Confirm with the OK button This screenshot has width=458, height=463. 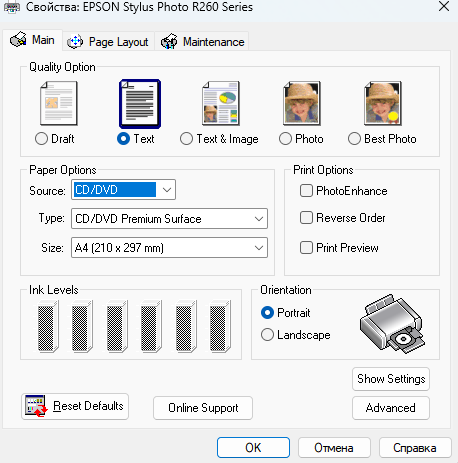click(x=253, y=448)
